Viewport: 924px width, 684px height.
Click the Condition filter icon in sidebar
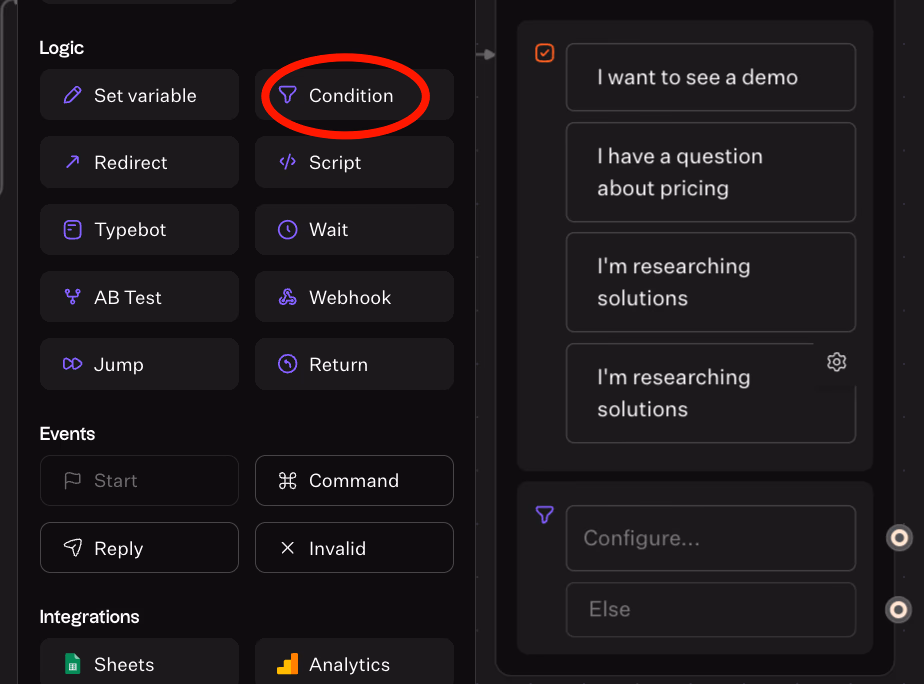pyautogui.click(x=288, y=96)
